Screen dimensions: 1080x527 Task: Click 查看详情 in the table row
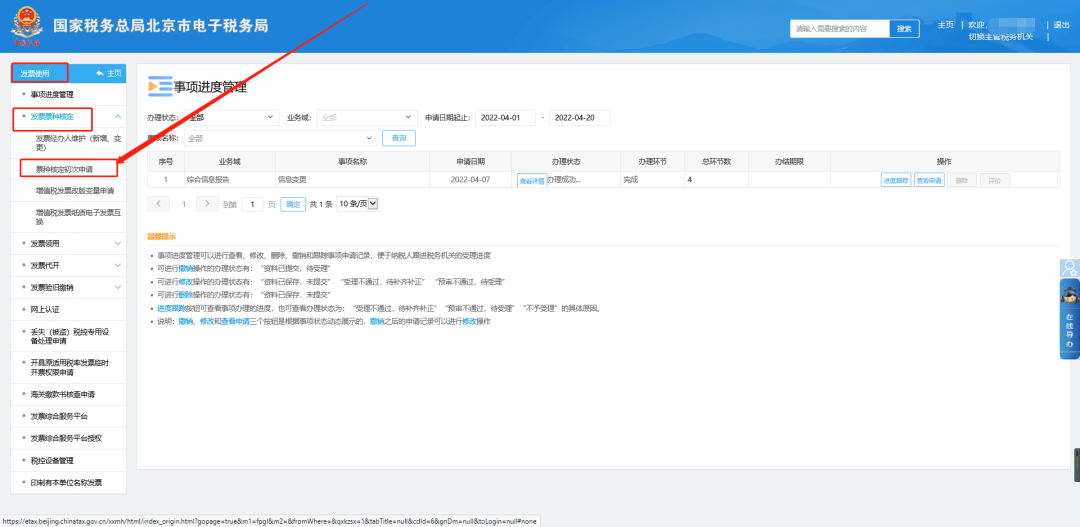tap(532, 180)
